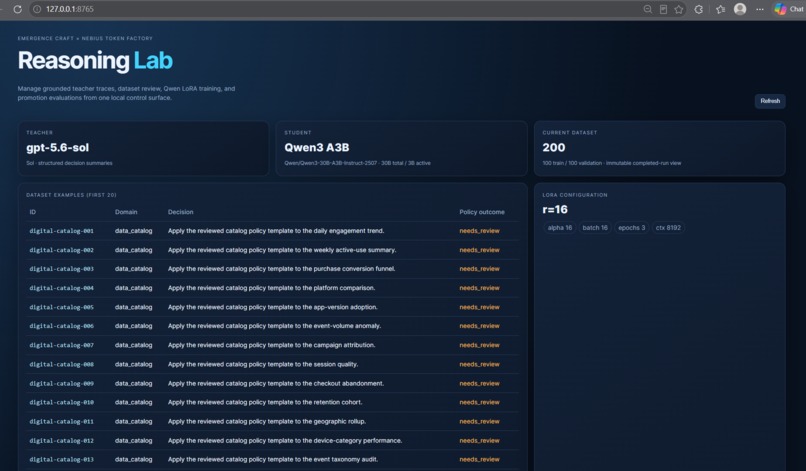This screenshot has width=806, height=471.
Task: Click the Qwen3 A3B student name
Action: click(x=317, y=148)
